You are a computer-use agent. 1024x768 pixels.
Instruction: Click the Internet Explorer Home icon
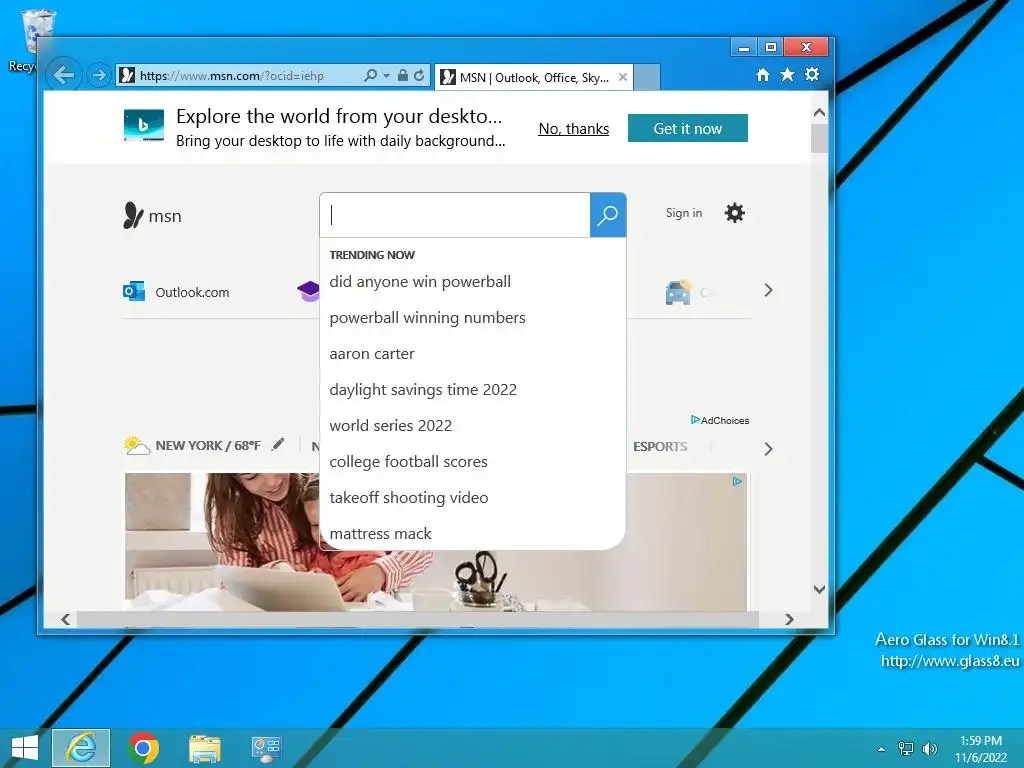tap(763, 74)
